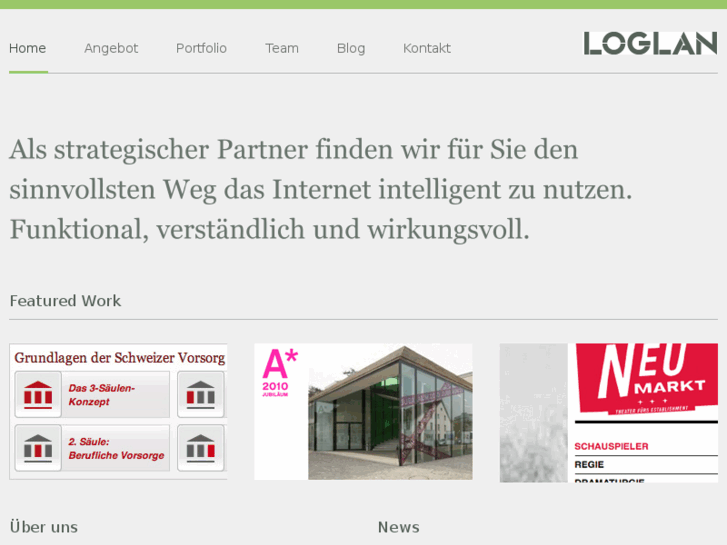This screenshot has width=727, height=545.
Task: Click the pillar icon beside 2. Säule
Action: 38,448
